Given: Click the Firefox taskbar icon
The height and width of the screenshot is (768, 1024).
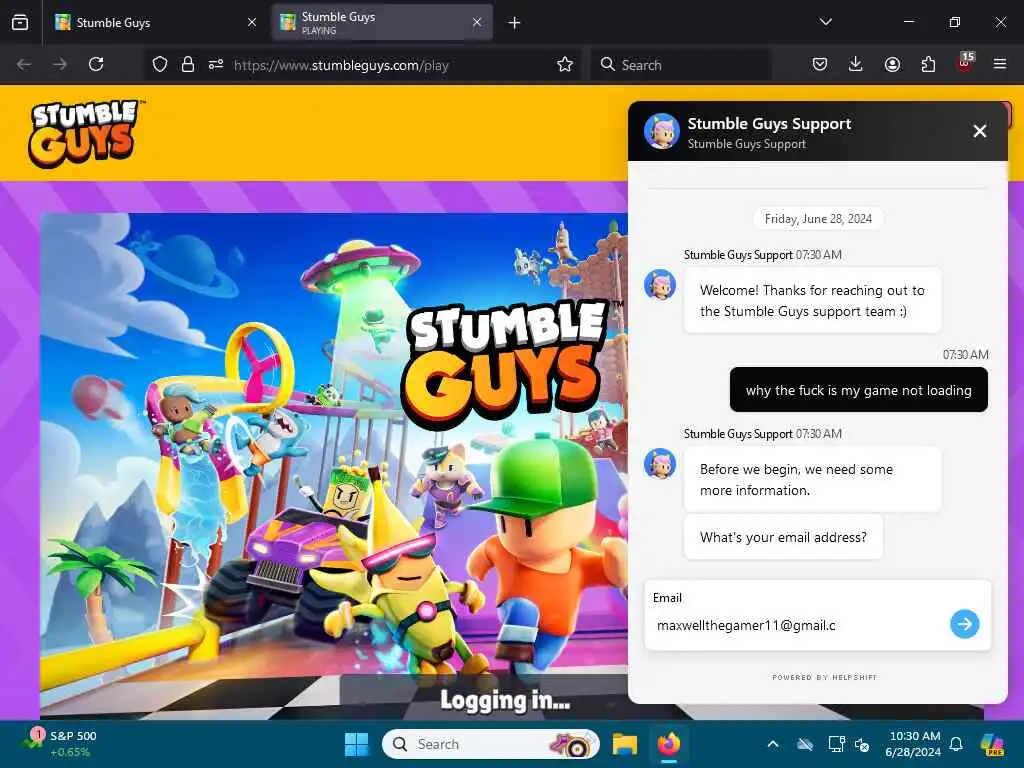Looking at the screenshot, I should (x=669, y=744).
